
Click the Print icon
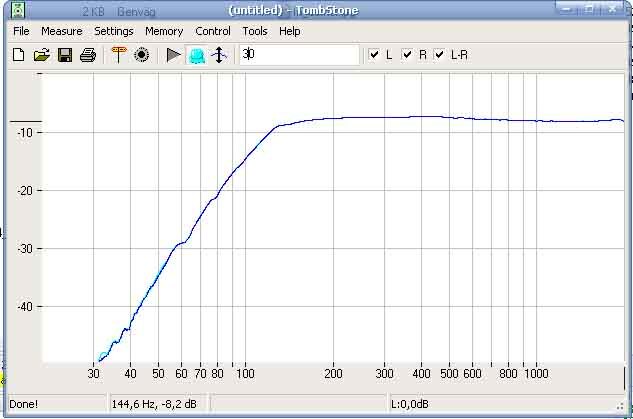point(87,55)
